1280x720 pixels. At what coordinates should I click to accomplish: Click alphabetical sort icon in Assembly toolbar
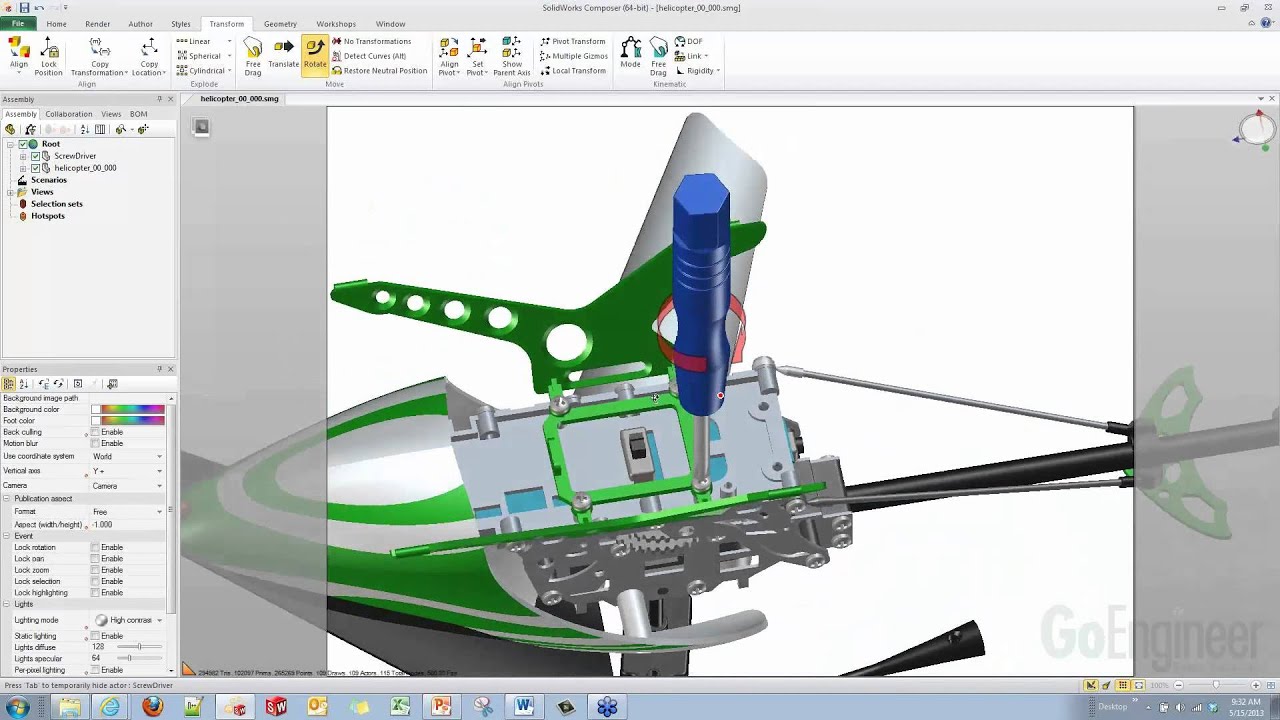[85, 130]
